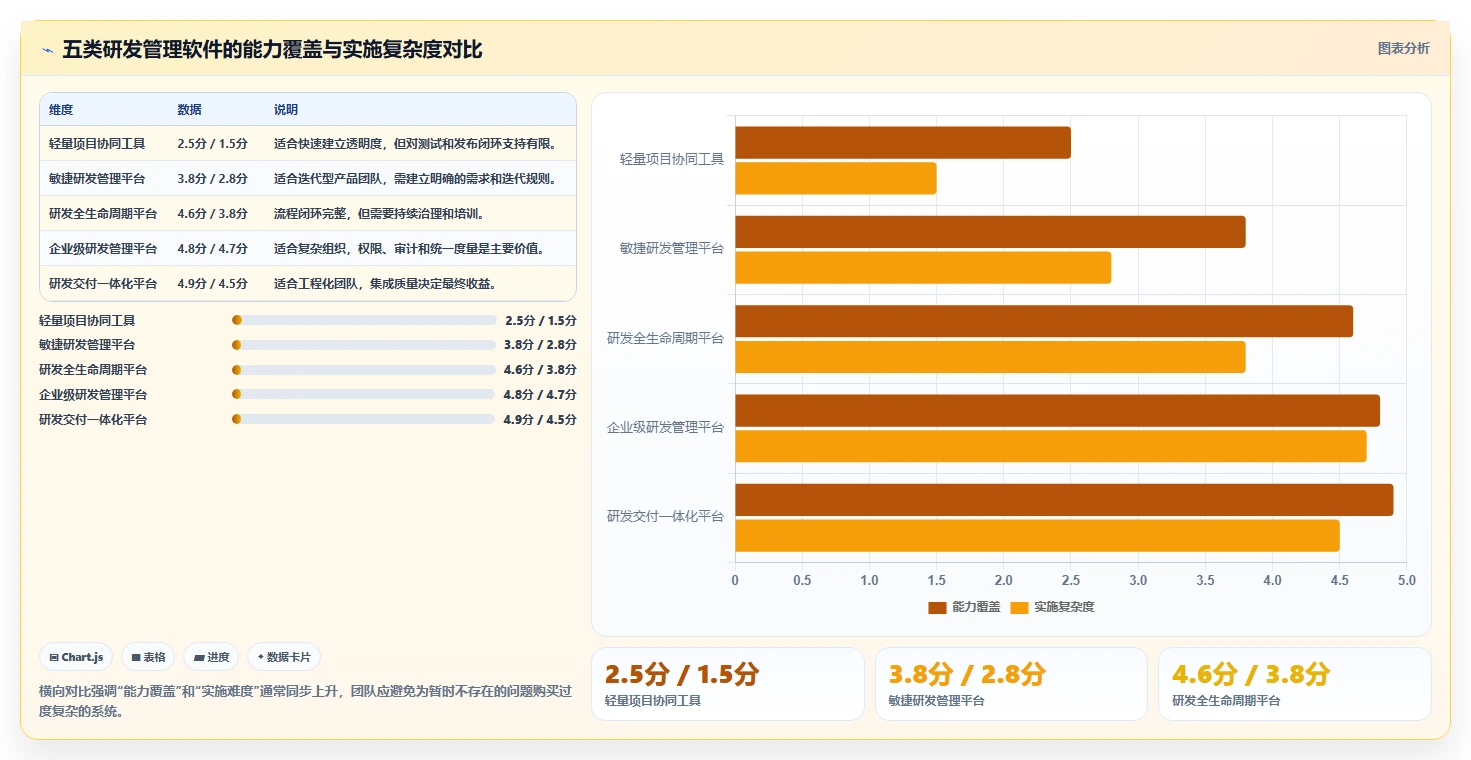Click the chart y-axis label 企业级研发管理平台
1471x760 pixels.
[666, 428]
